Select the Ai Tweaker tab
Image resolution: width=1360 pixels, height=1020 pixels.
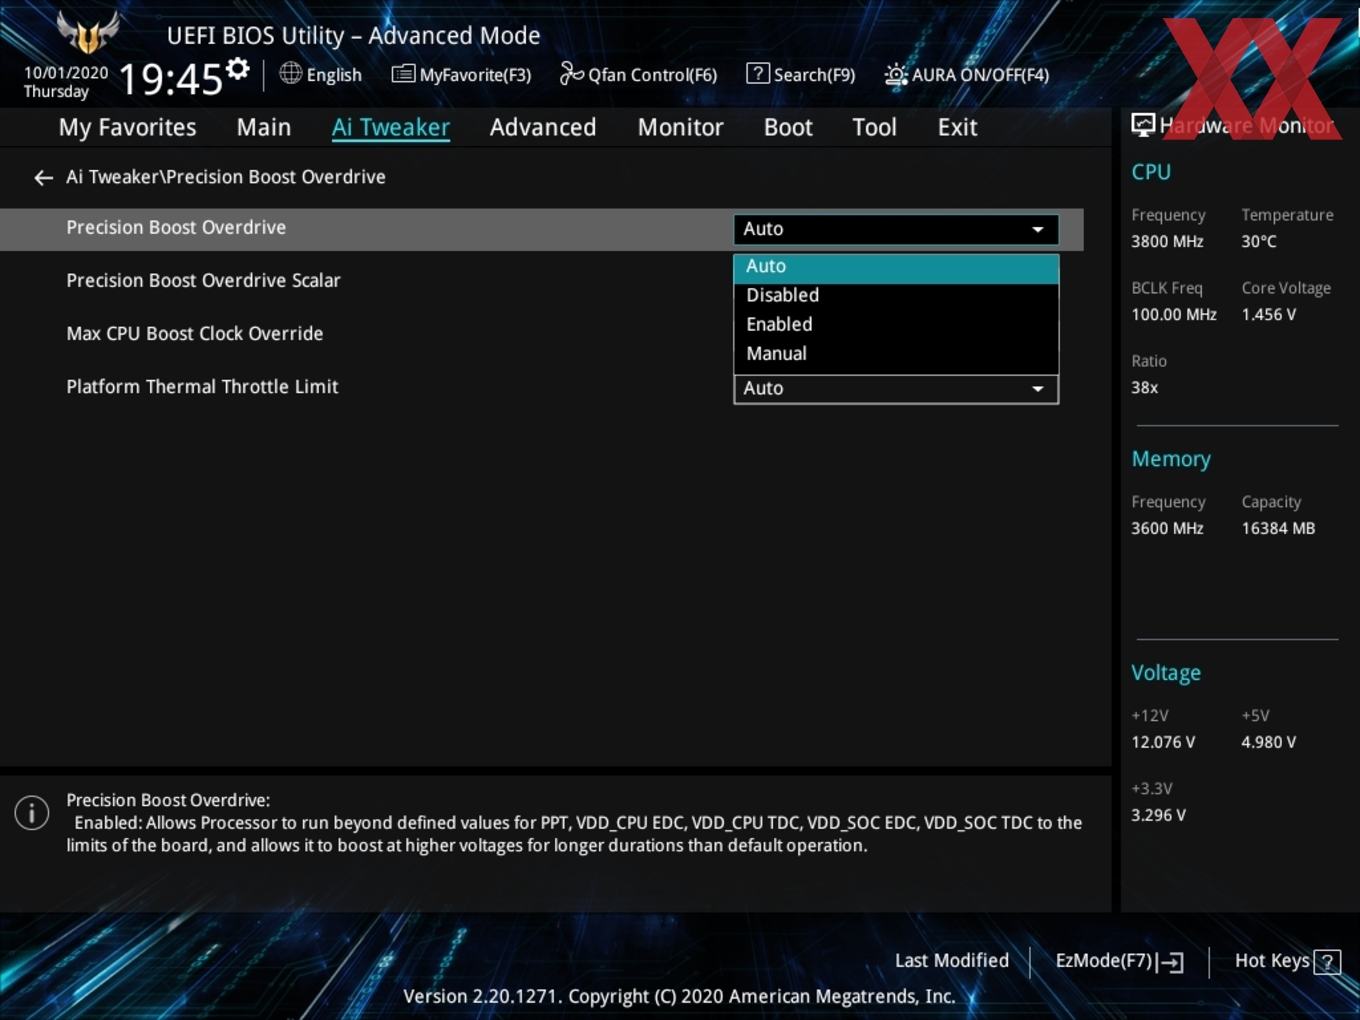click(x=391, y=127)
